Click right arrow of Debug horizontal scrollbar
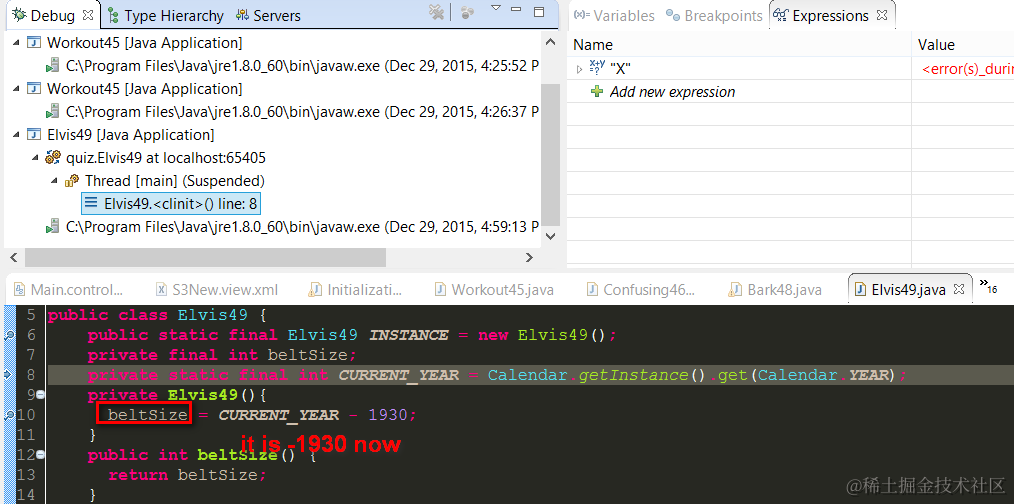 tap(529, 257)
